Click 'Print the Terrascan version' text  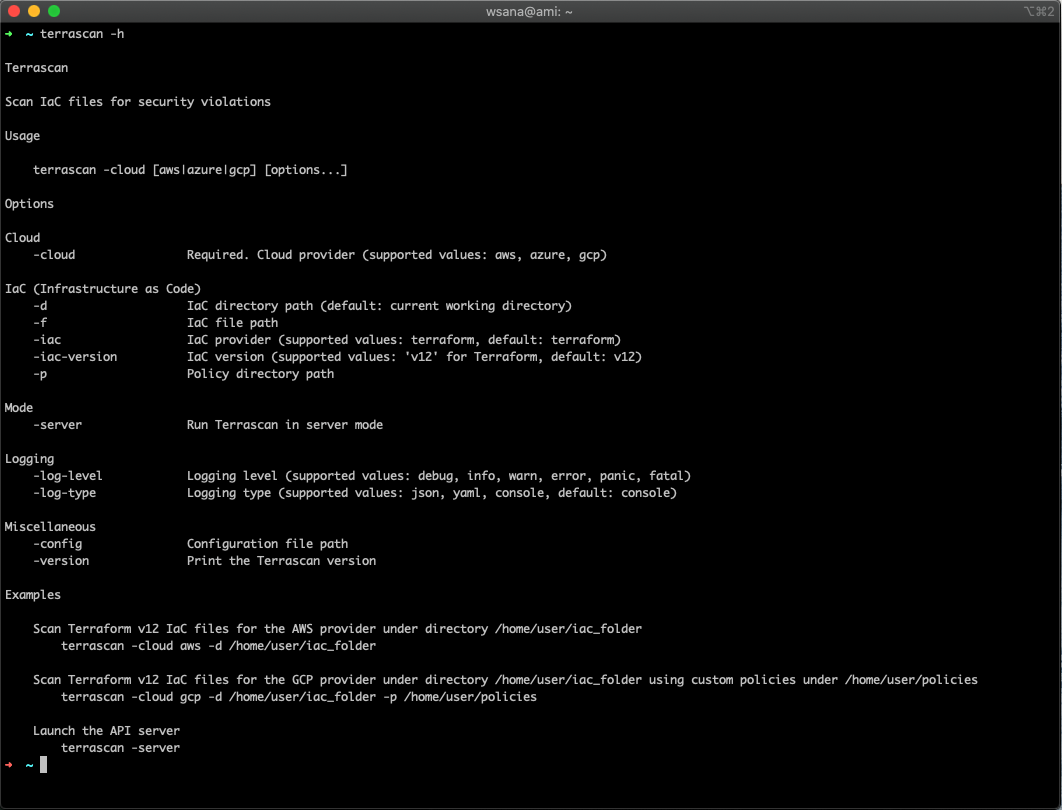[x=281, y=561]
